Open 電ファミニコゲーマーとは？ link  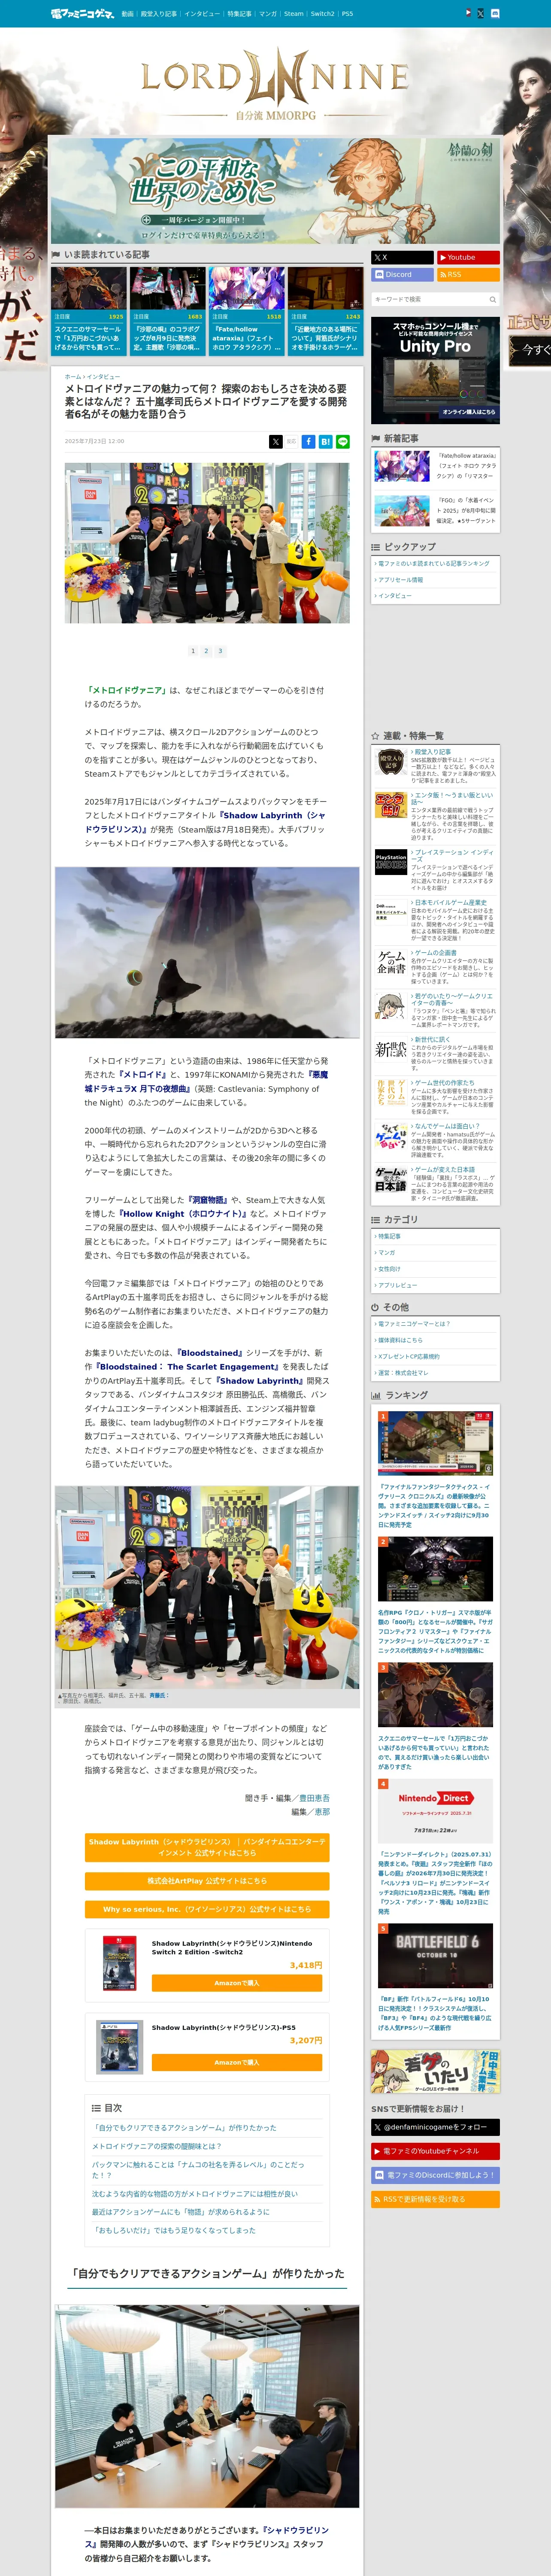point(413,1324)
